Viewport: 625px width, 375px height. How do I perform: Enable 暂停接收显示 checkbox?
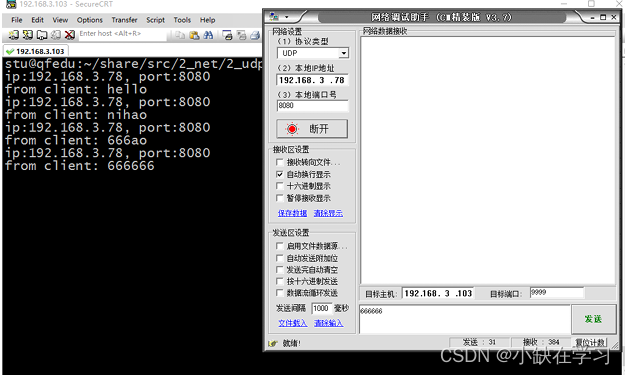279,198
